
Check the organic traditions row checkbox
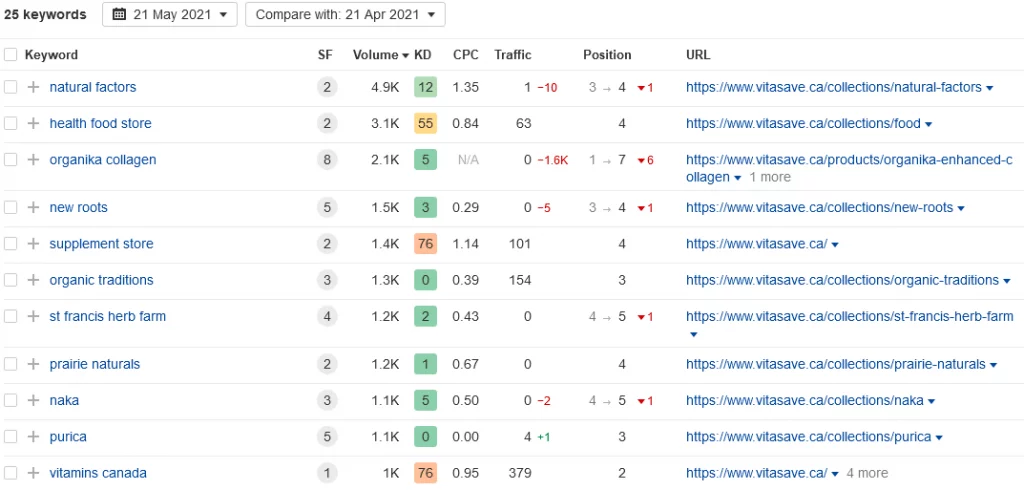(x=10, y=280)
